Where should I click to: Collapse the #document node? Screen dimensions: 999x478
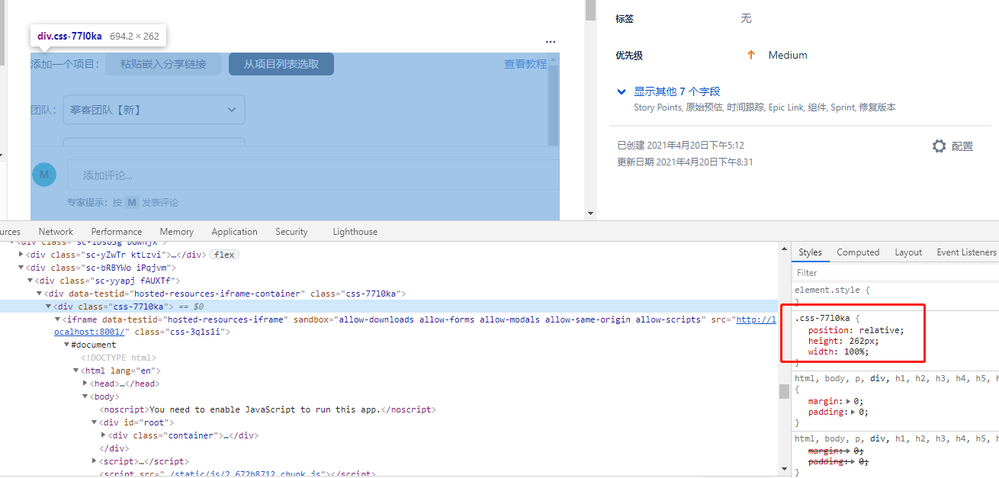pos(66,345)
